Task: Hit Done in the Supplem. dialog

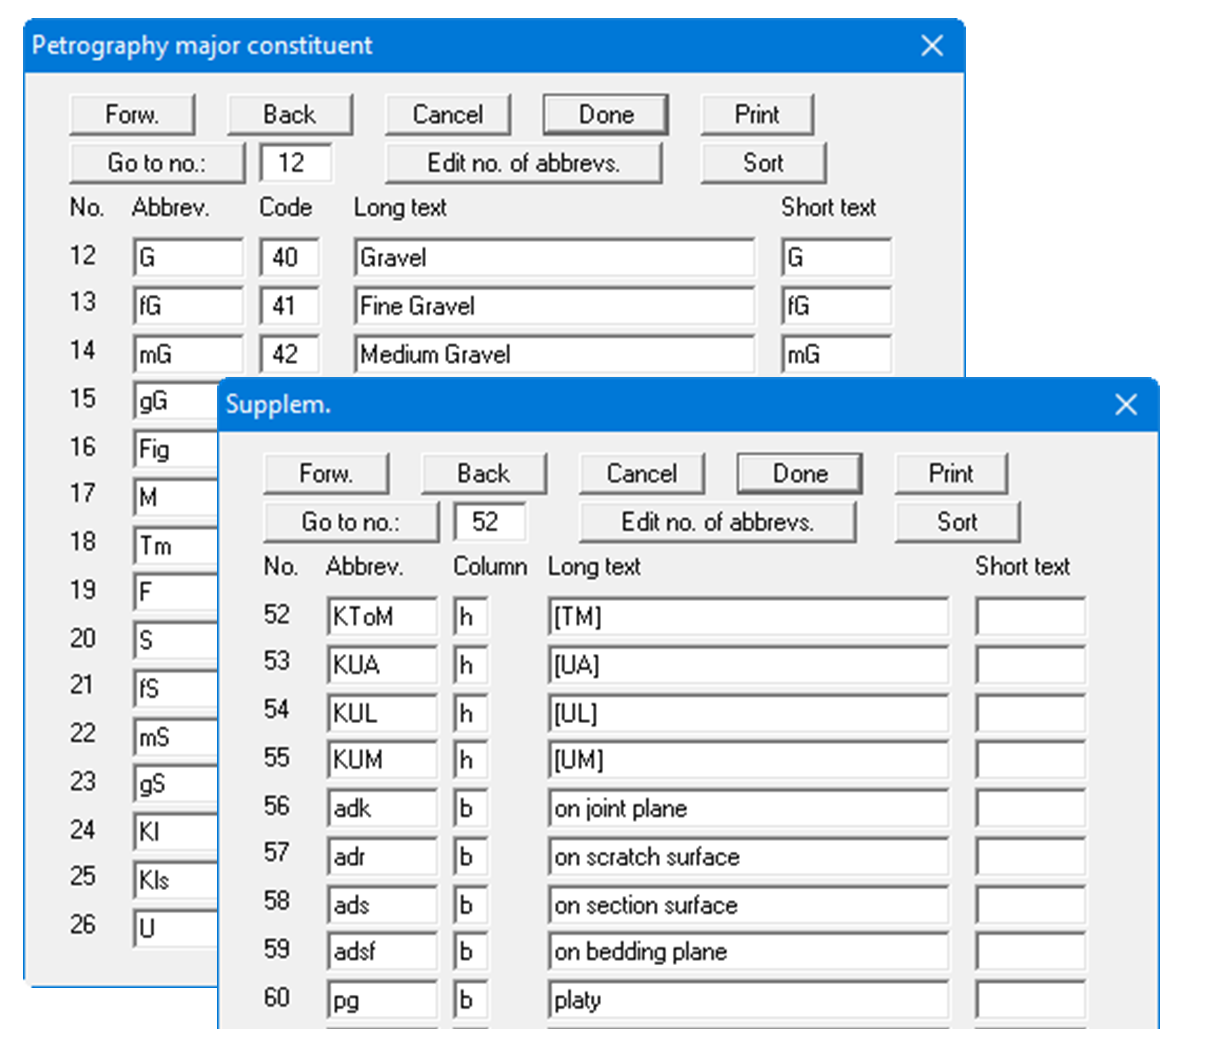Action: point(799,474)
